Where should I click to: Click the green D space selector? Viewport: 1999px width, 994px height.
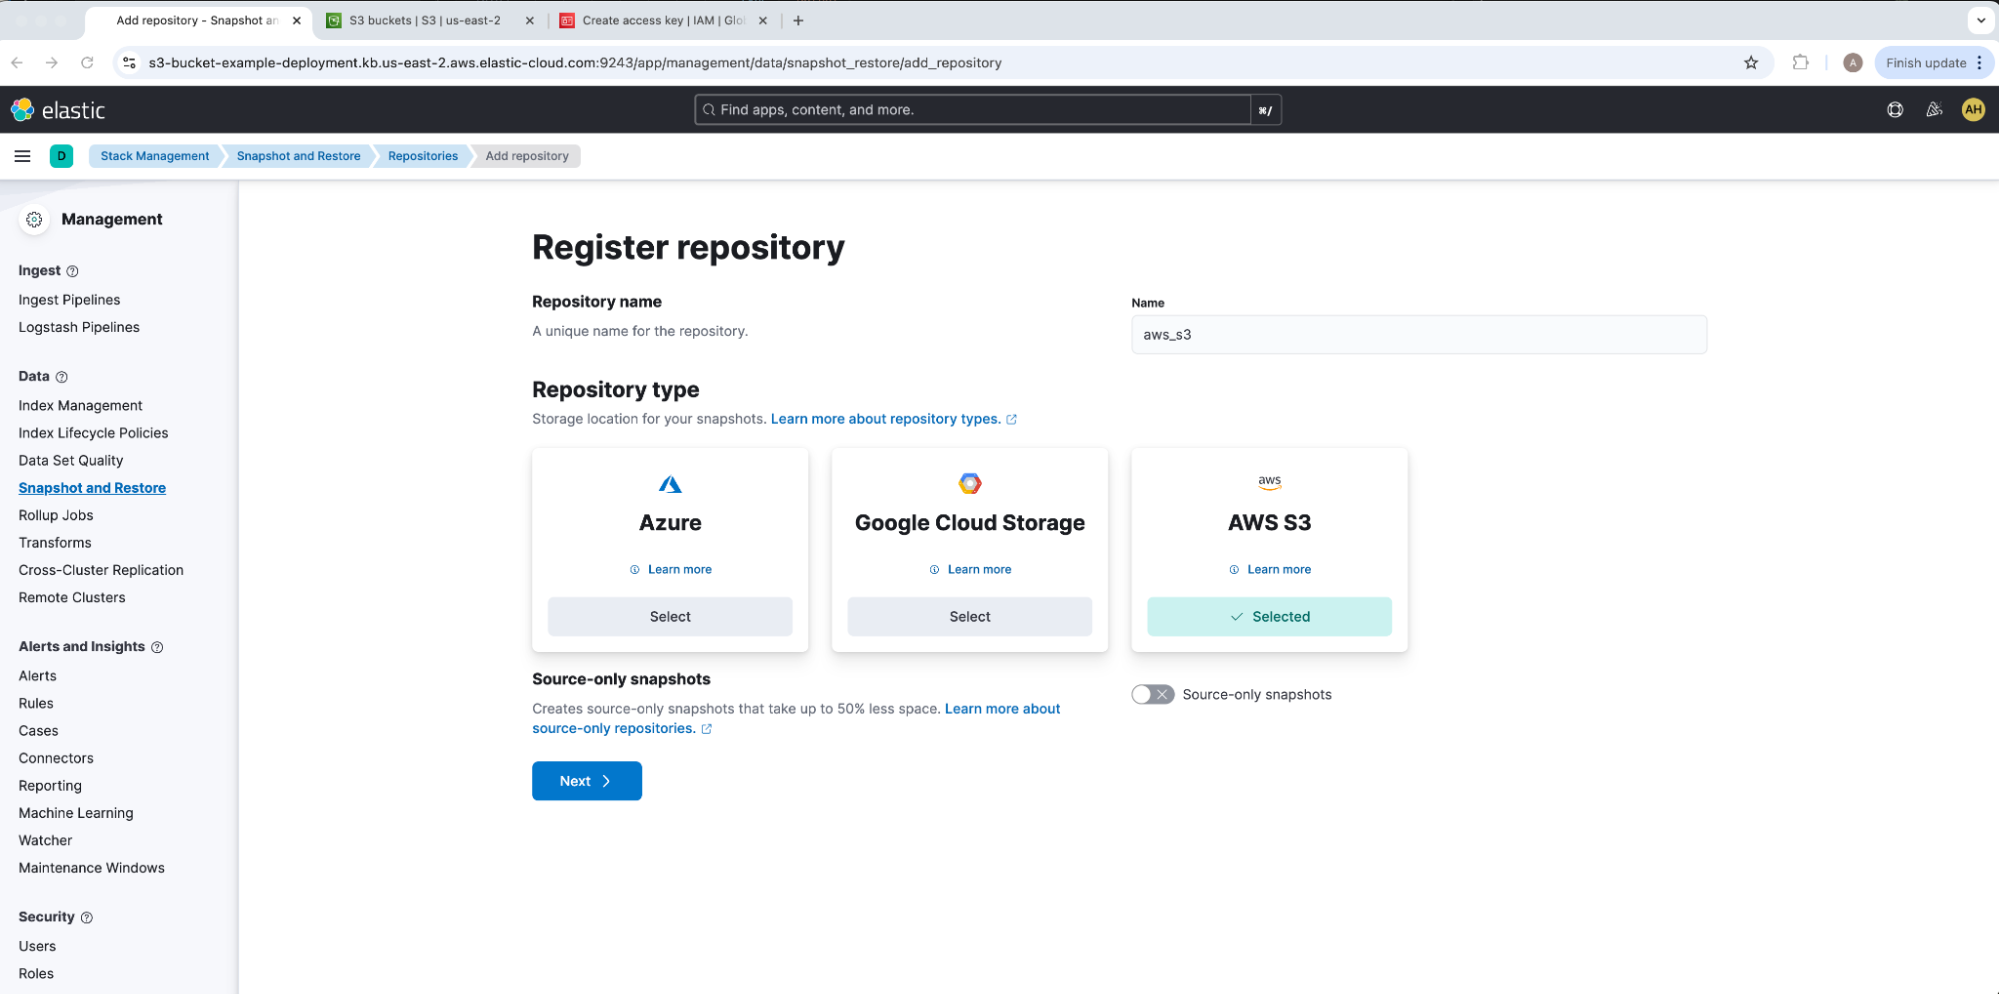61,156
